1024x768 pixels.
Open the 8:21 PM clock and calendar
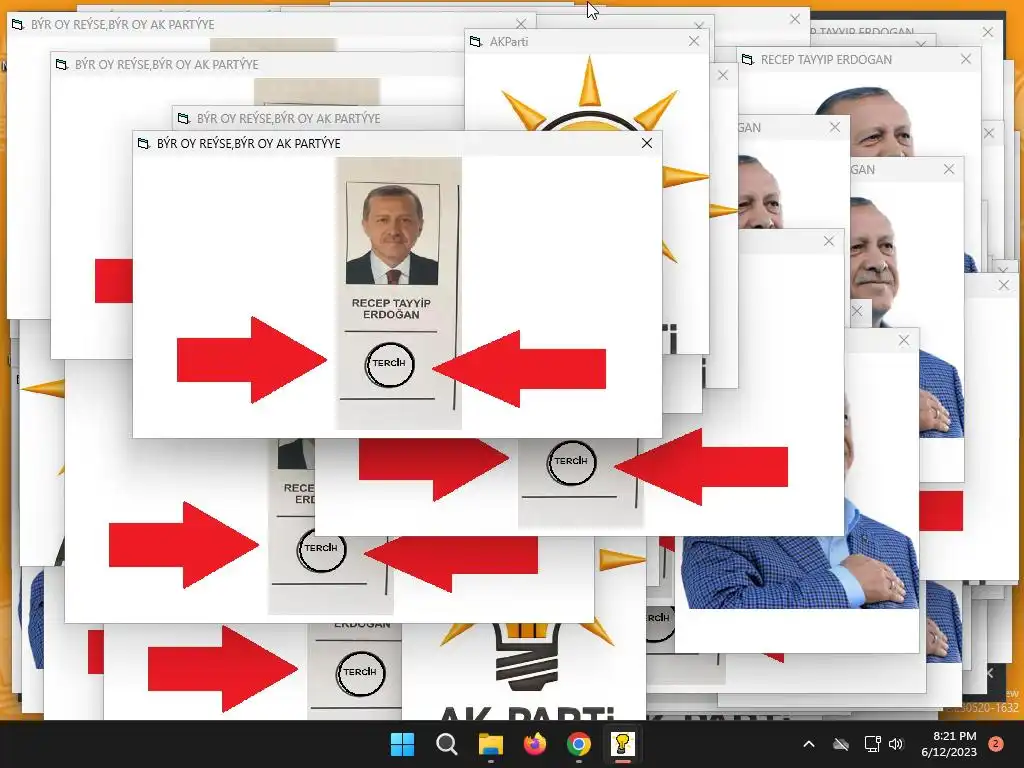pyautogui.click(x=949, y=744)
